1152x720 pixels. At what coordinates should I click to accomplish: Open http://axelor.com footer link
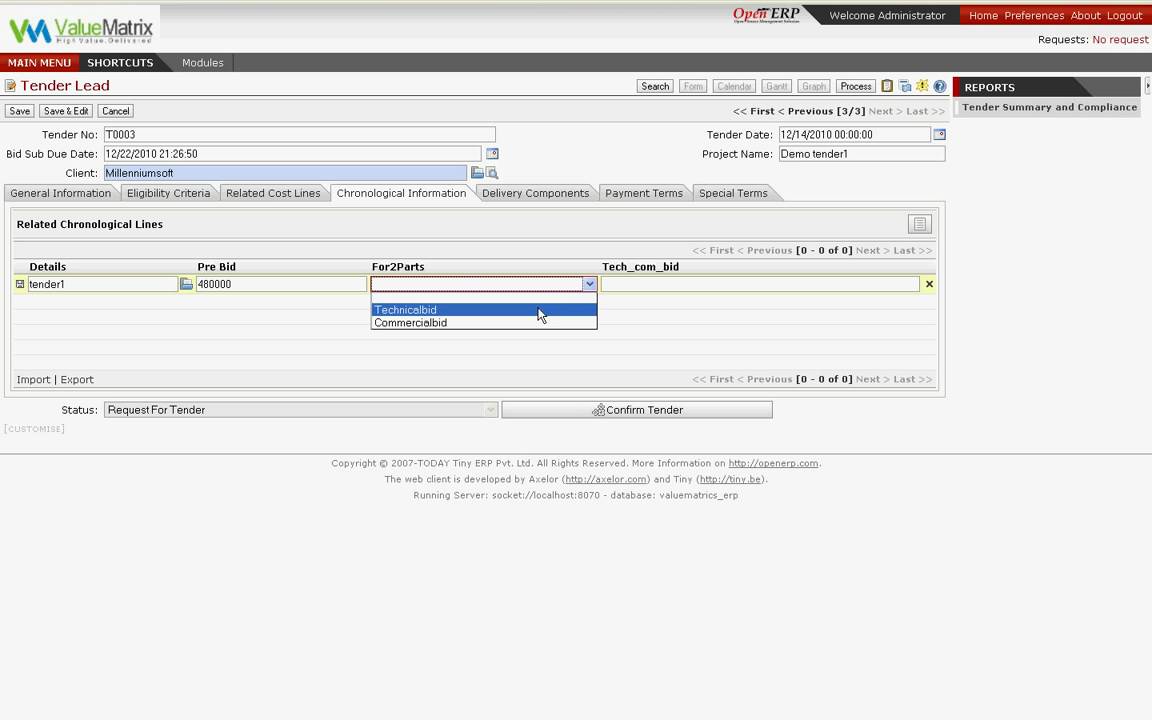(606, 479)
